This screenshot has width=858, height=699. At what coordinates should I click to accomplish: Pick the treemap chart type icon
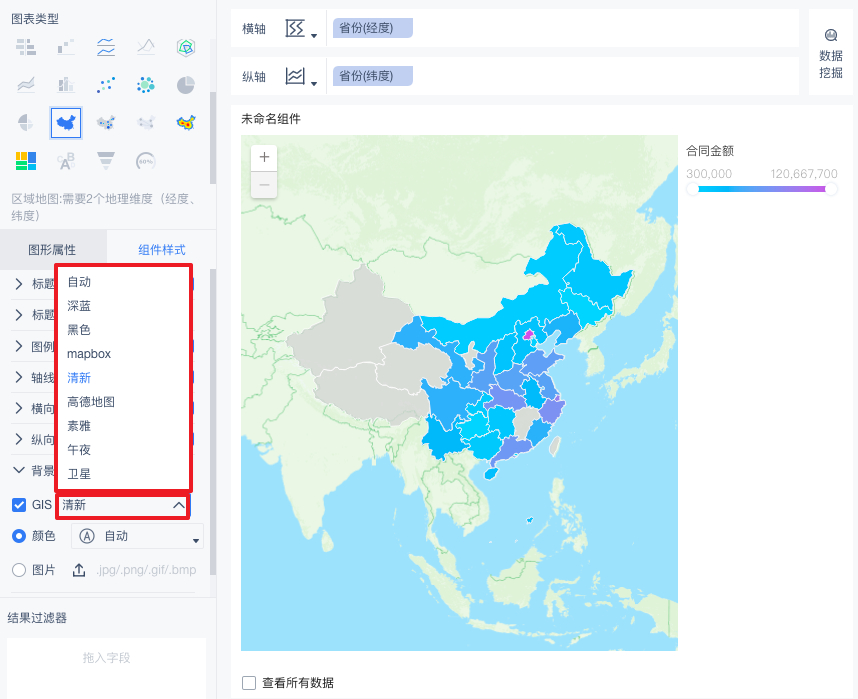tap(26, 161)
